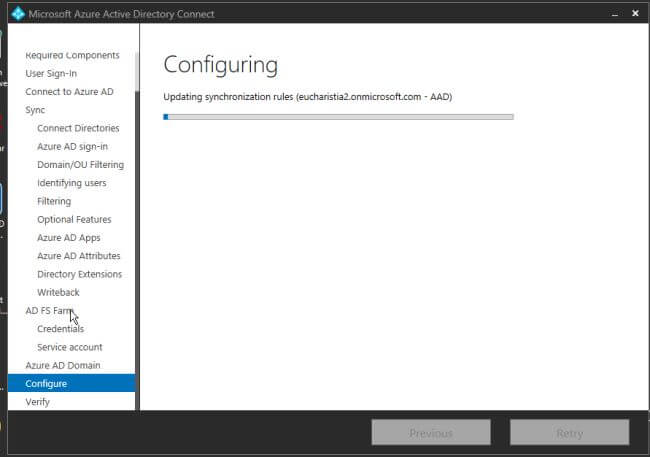The width and height of the screenshot is (650, 457).
Task: Select Identifying users sub-step
Action: tap(71, 183)
